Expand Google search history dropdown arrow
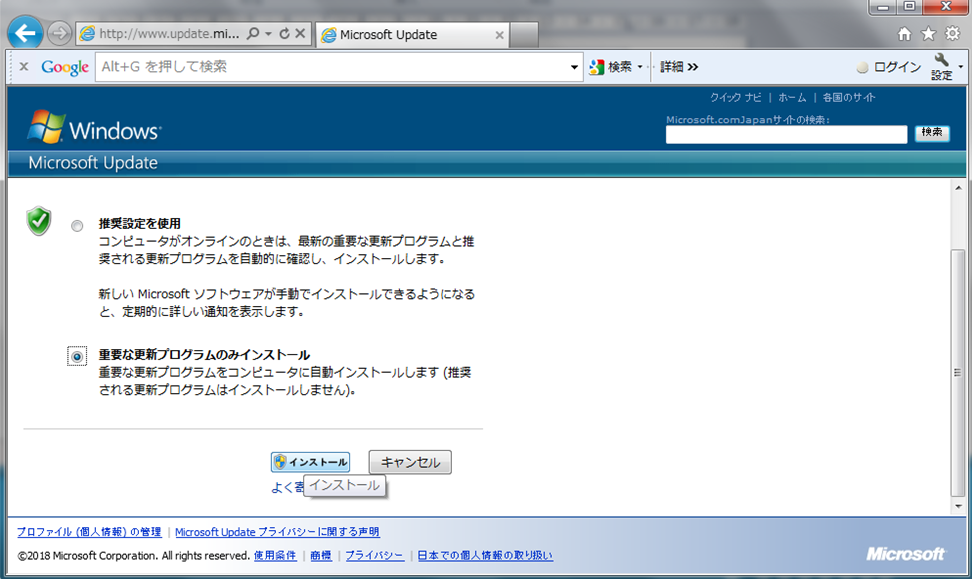The height and width of the screenshot is (579, 972). [x=574, y=67]
